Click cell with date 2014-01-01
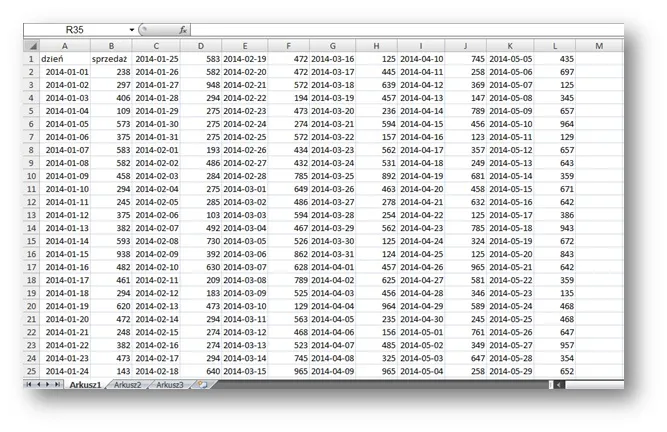Image resolution: width=667 pixels, height=432 pixels. (x=65, y=72)
